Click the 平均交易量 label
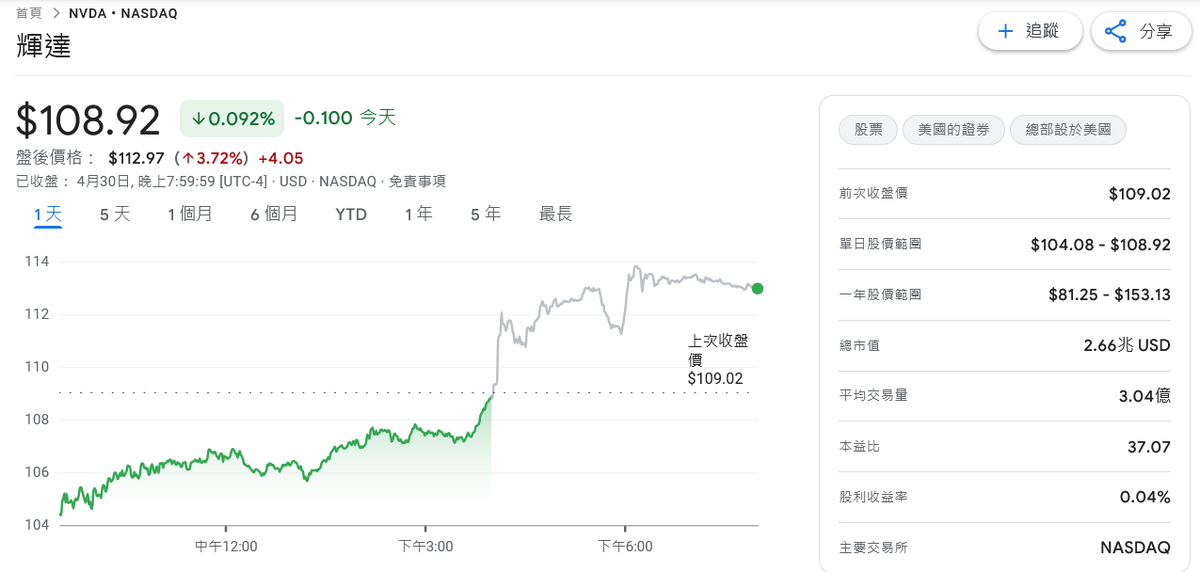Image resolution: width=1200 pixels, height=572 pixels. (x=874, y=396)
